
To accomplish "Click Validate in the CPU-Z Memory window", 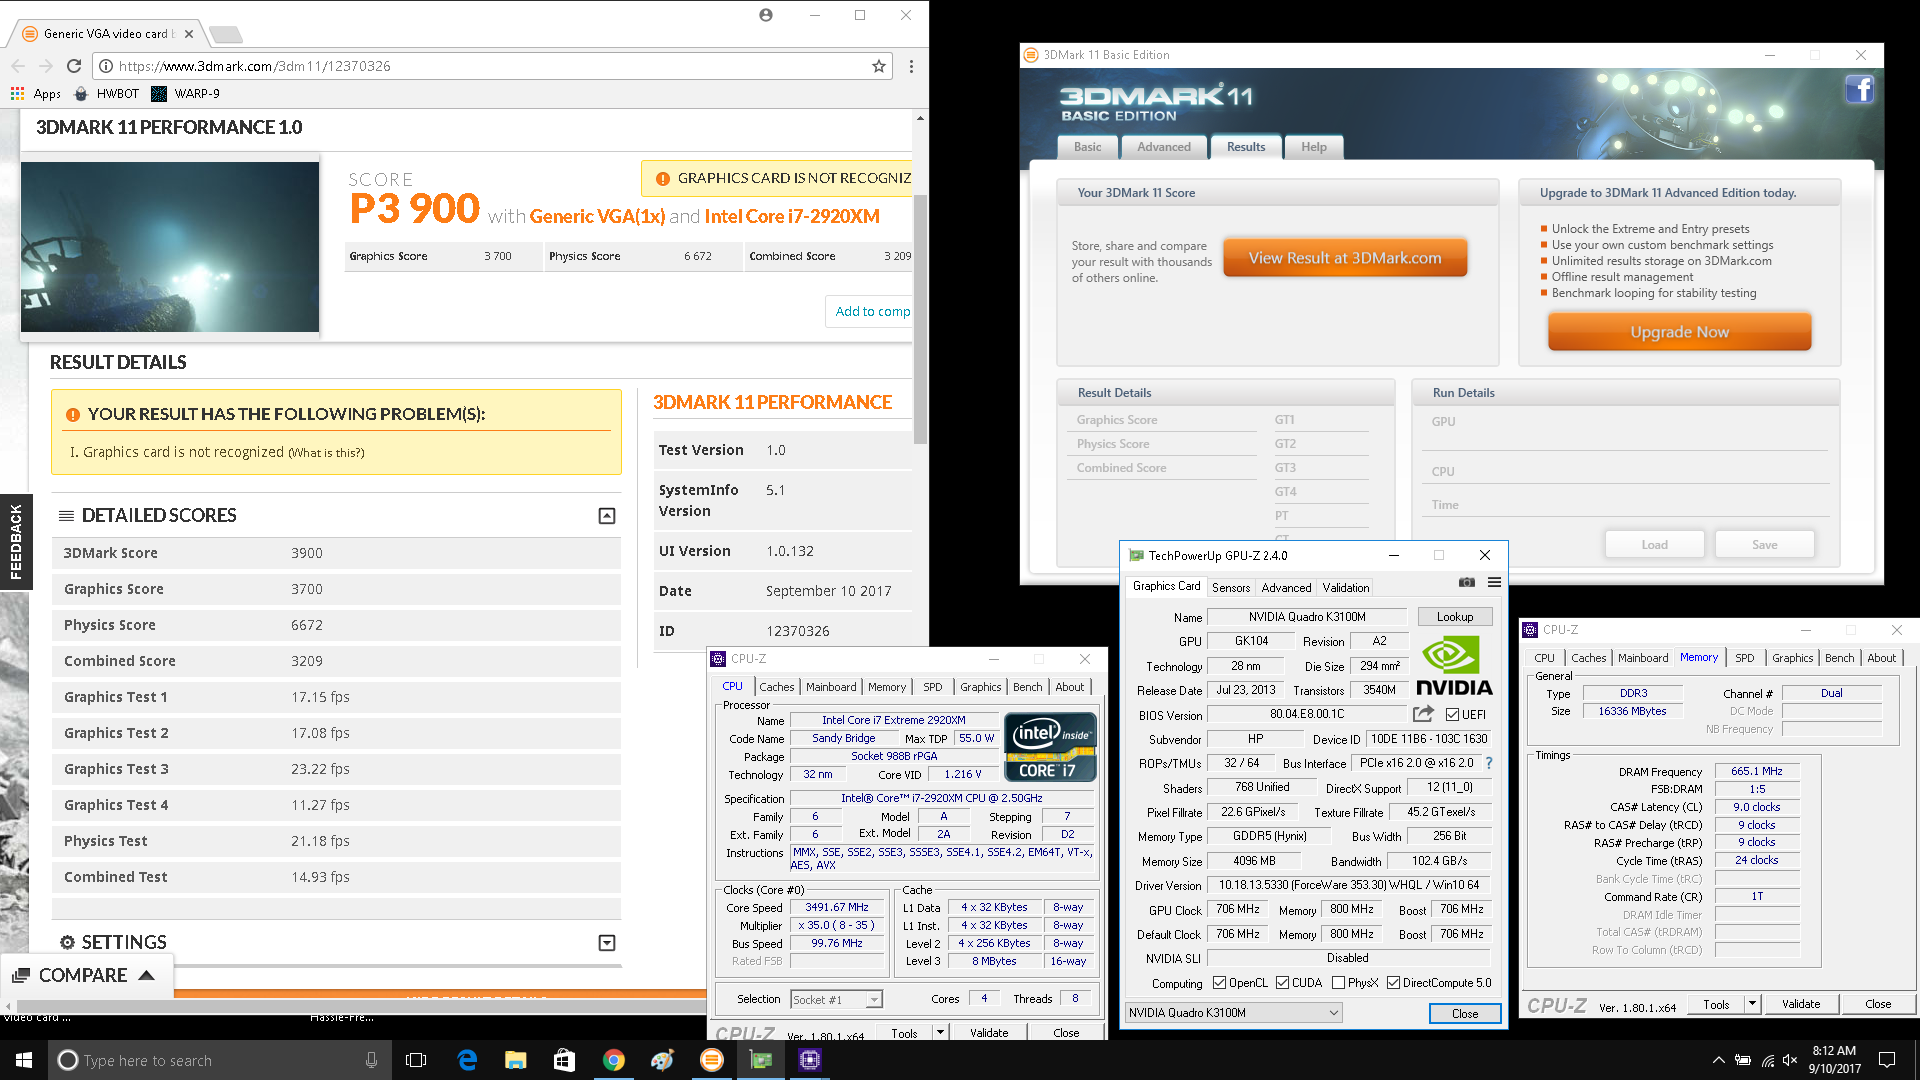I will click(x=1801, y=1004).
